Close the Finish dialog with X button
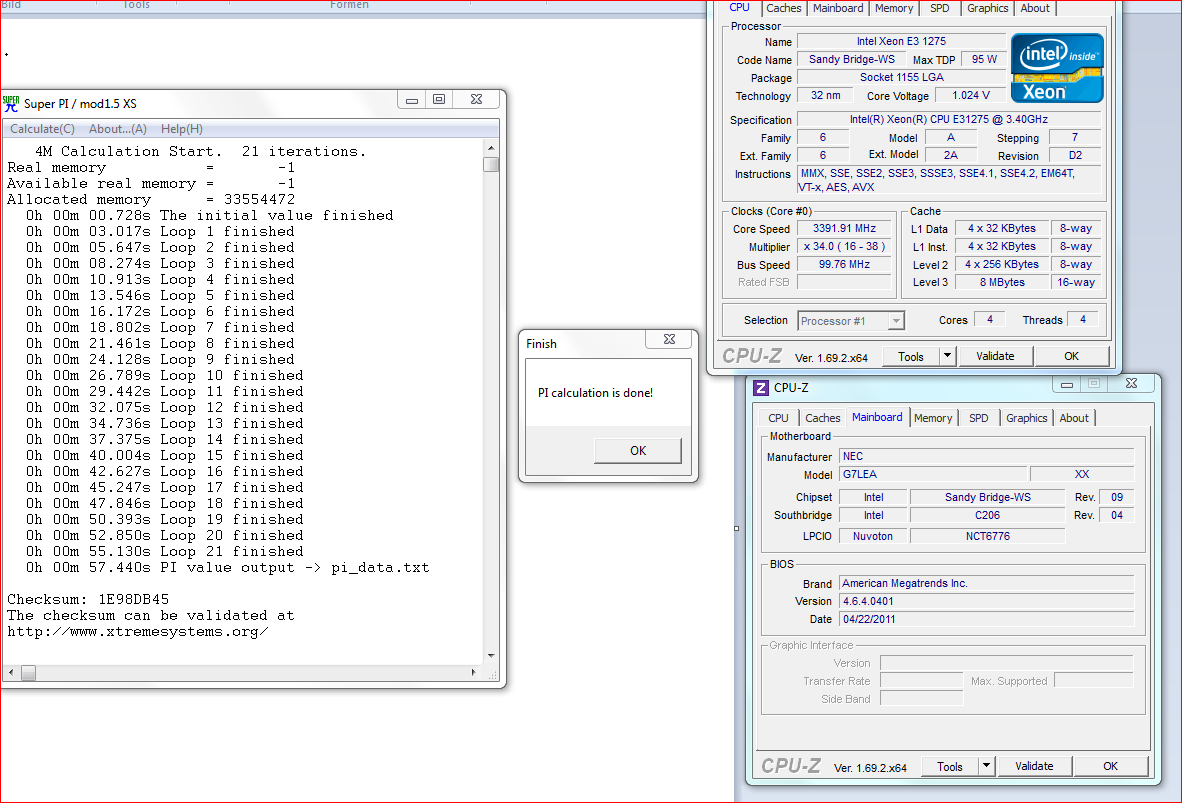 (x=670, y=341)
